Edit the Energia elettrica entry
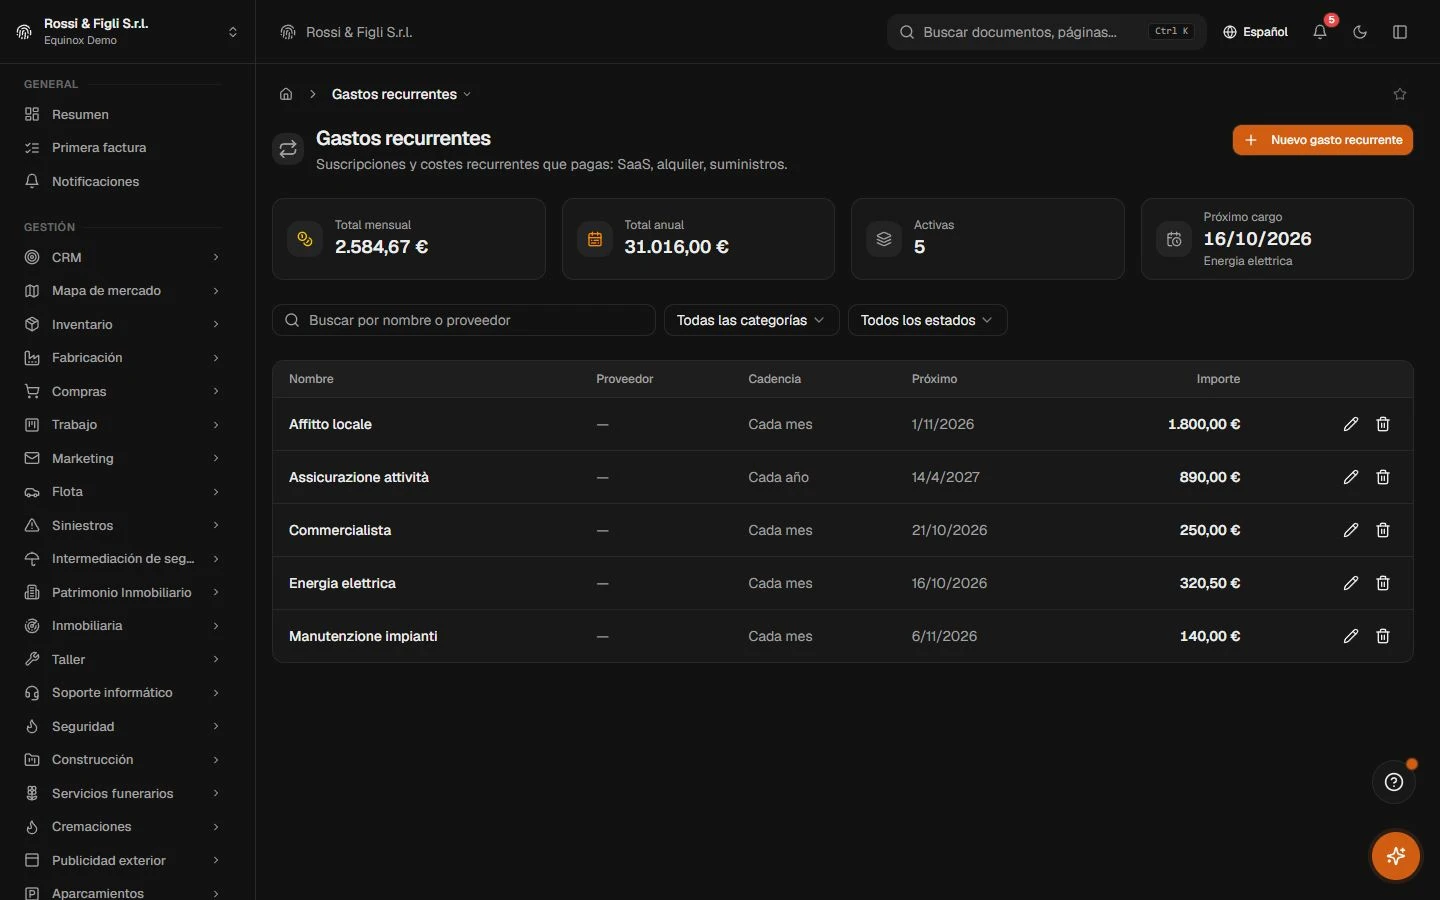This screenshot has height=900, width=1440. [x=1351, y=583]
